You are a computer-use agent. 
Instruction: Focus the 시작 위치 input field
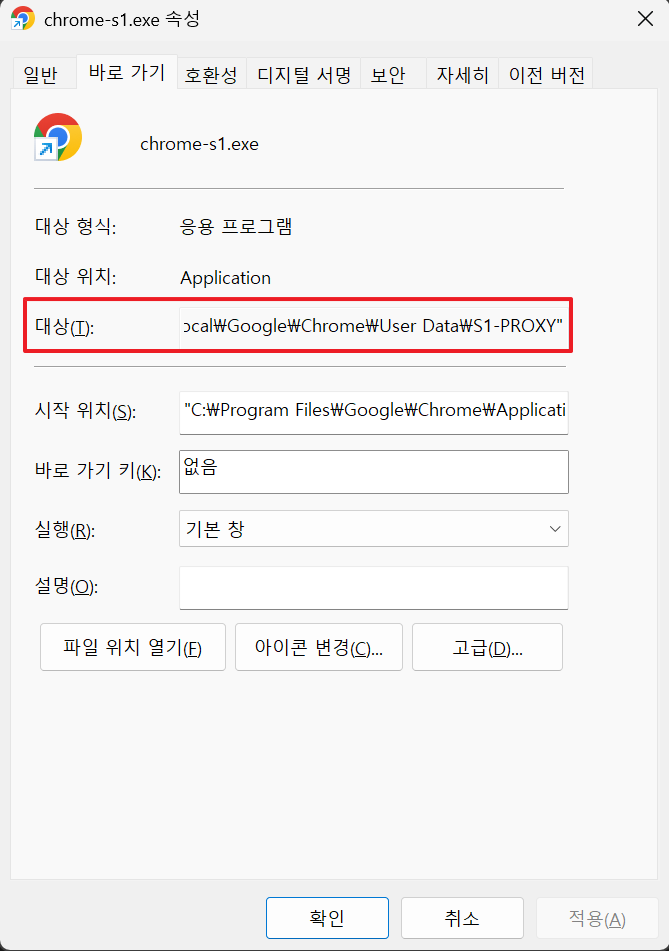(x=373, y=411)
